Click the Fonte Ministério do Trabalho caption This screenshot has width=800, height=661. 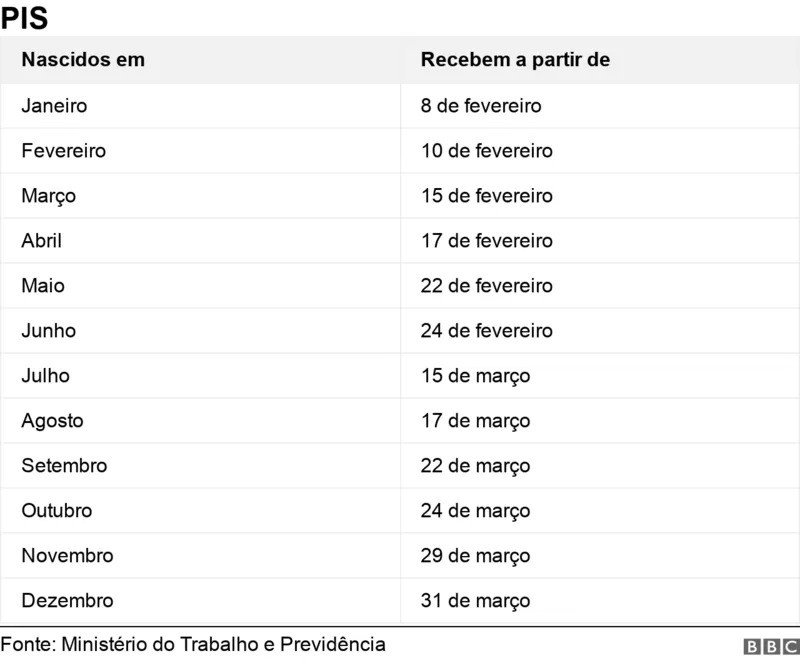pyautogui.click(x=193, y=644)
